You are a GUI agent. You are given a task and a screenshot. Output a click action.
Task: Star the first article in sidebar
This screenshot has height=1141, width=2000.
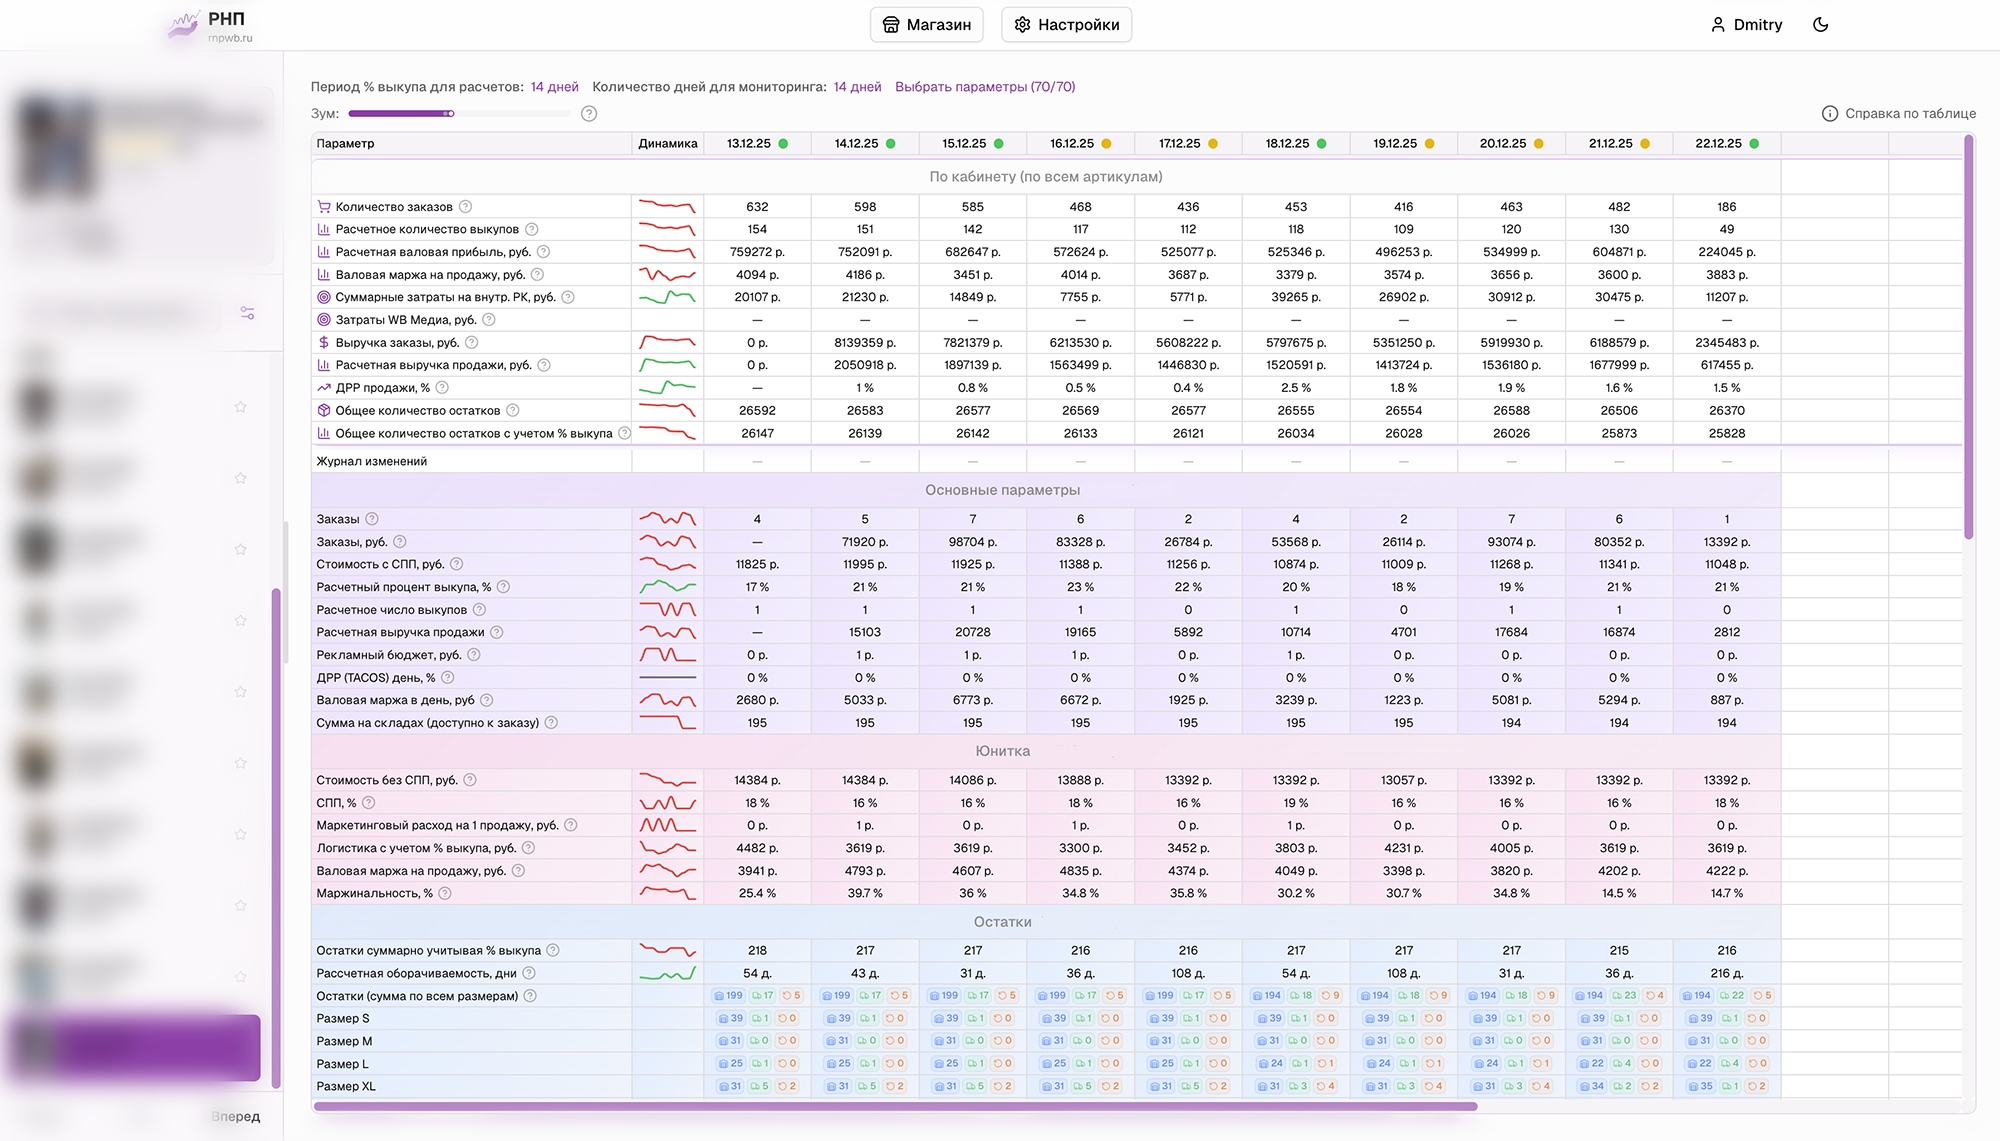click(x=240, y=407)
